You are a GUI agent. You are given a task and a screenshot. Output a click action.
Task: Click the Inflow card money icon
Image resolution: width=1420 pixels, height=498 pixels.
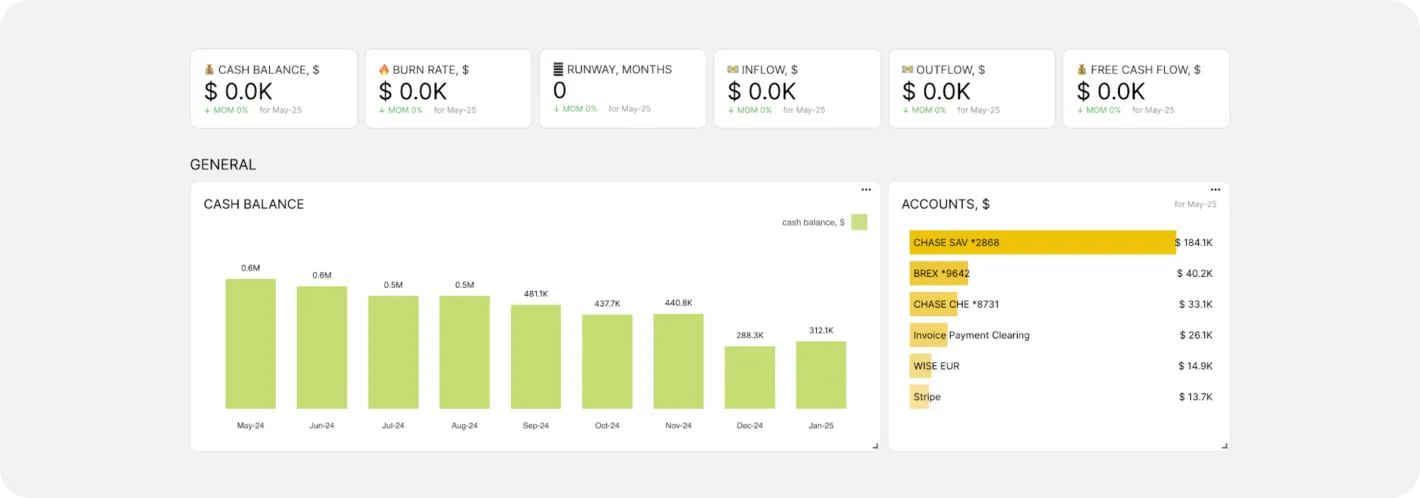tap(733, 70)
